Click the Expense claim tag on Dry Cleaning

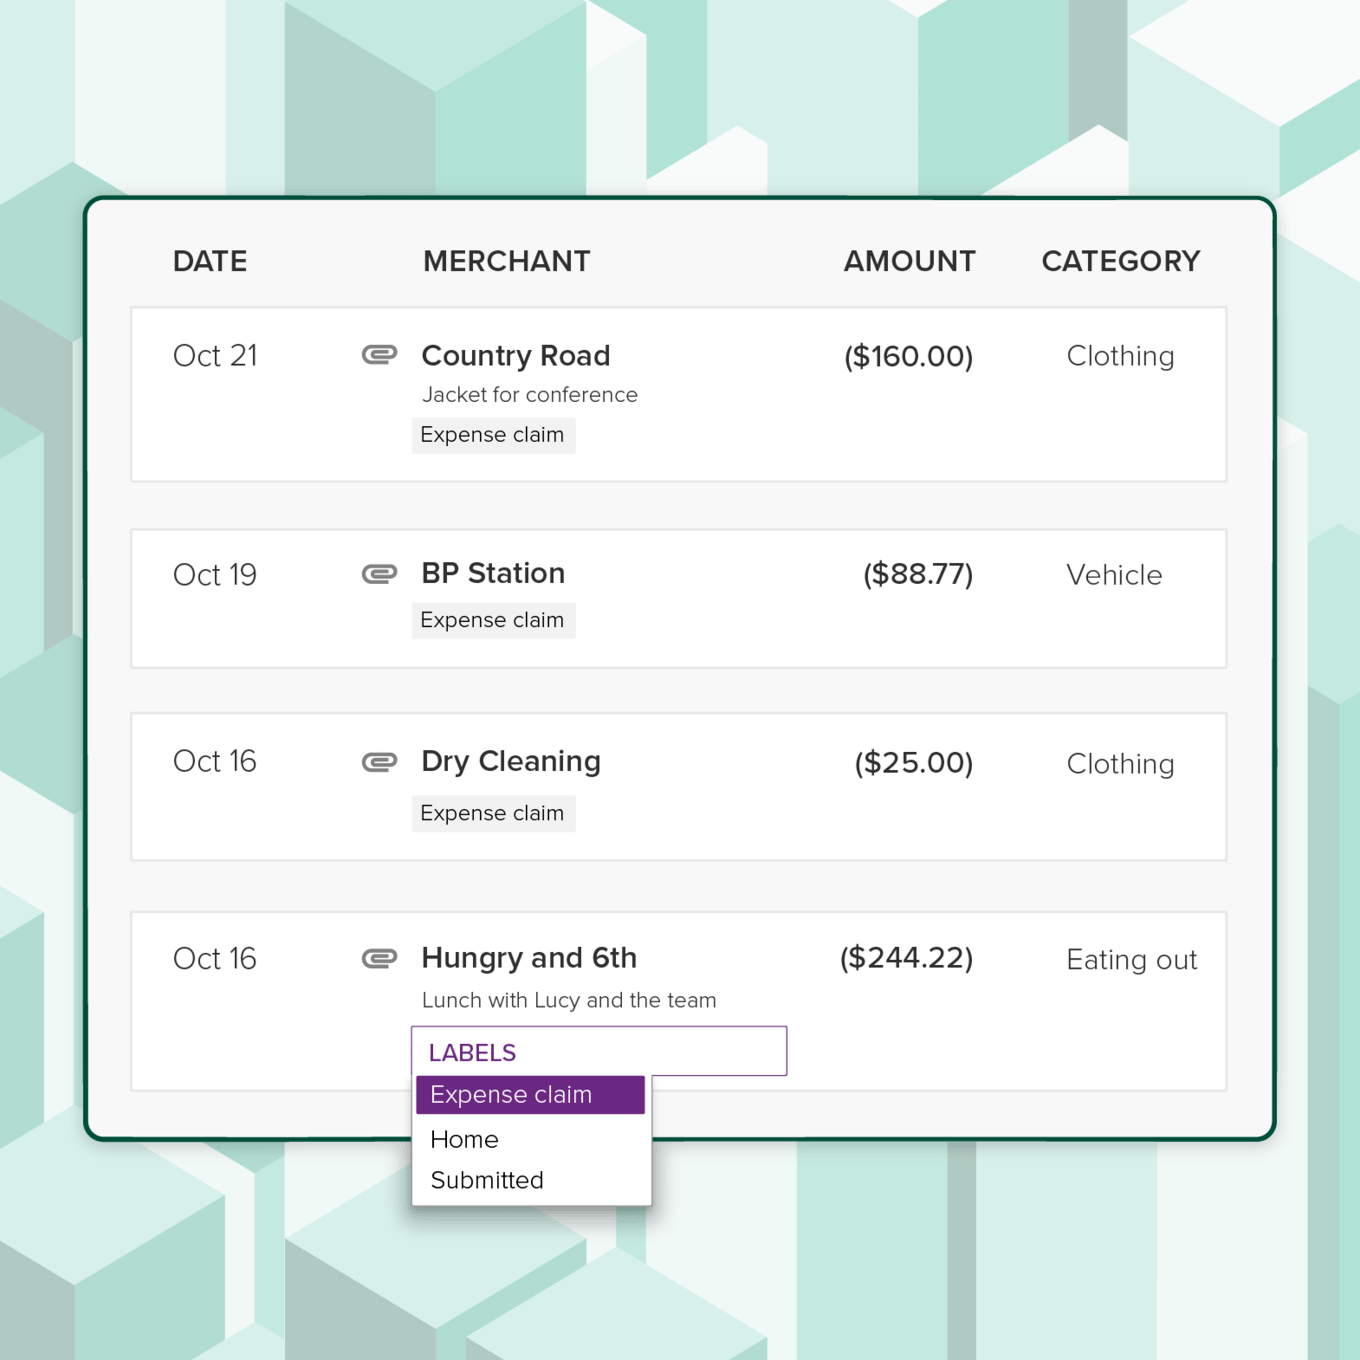click(x=493, y=813)
